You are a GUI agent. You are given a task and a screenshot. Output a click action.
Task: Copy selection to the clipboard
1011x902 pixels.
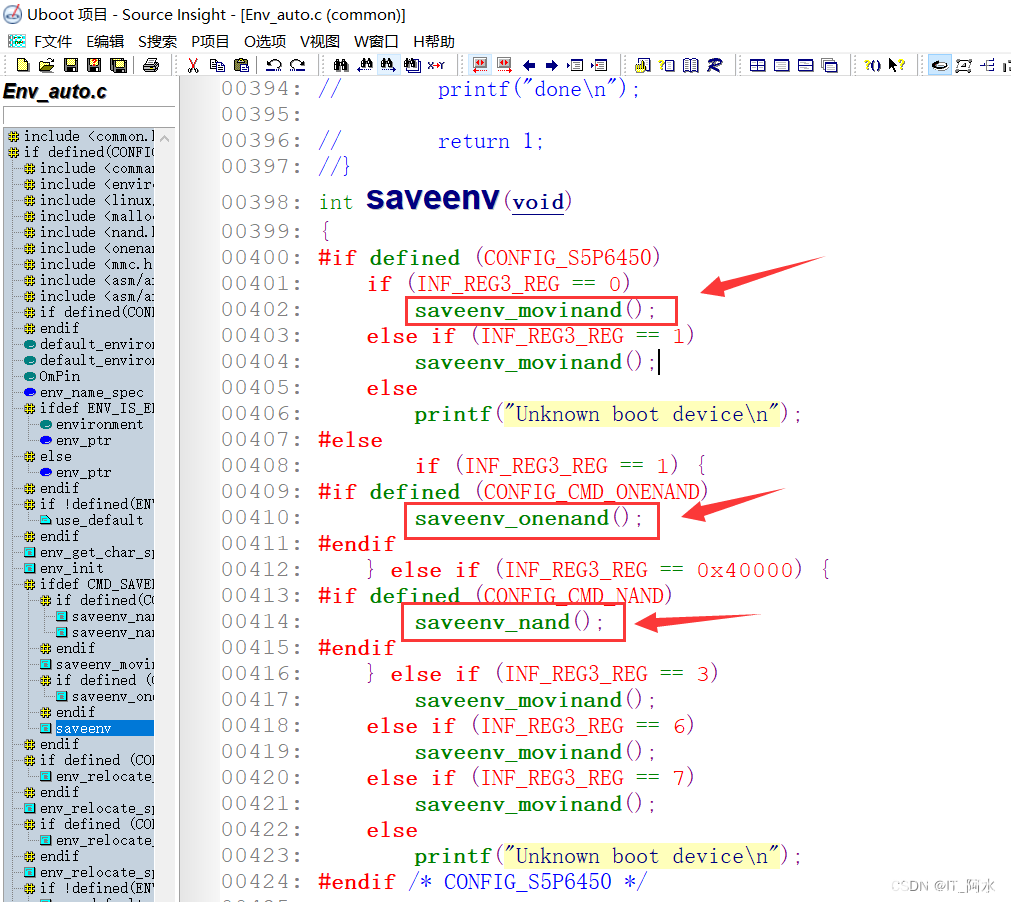click(x=216, y=65)
